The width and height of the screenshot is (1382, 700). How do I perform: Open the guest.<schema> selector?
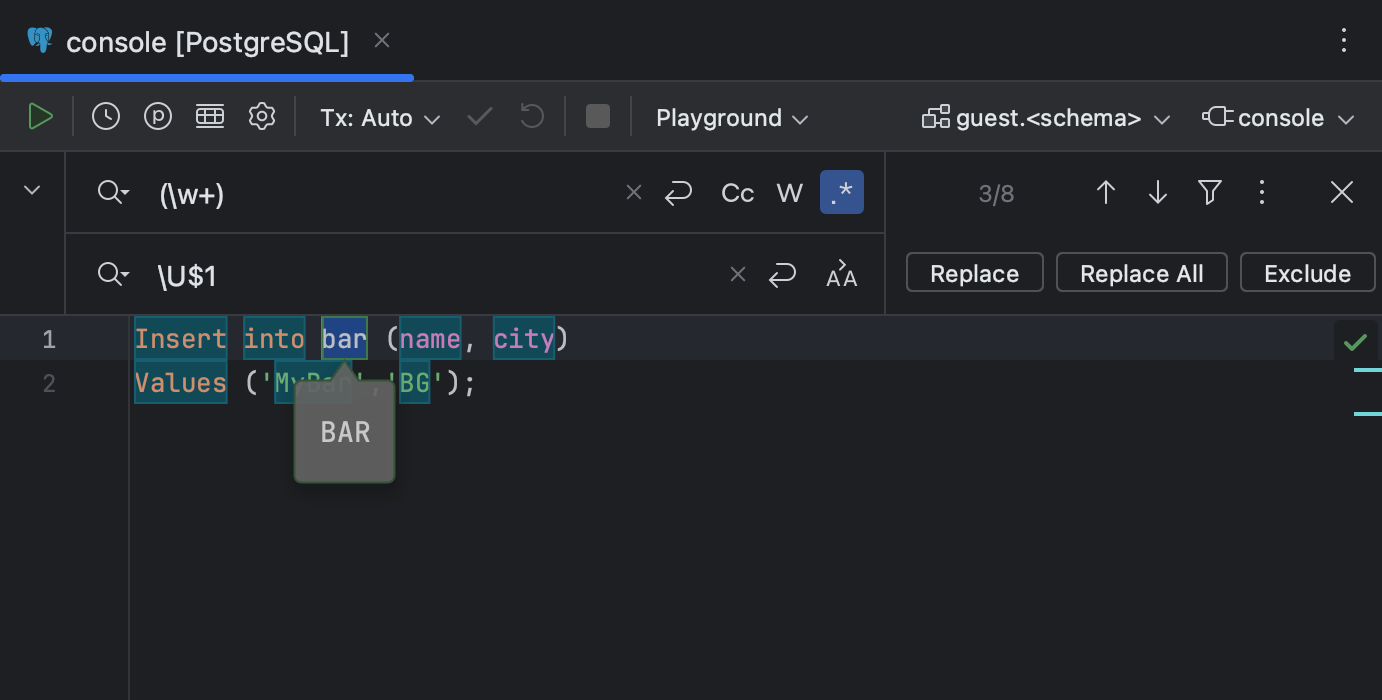tap(1045, 117)
